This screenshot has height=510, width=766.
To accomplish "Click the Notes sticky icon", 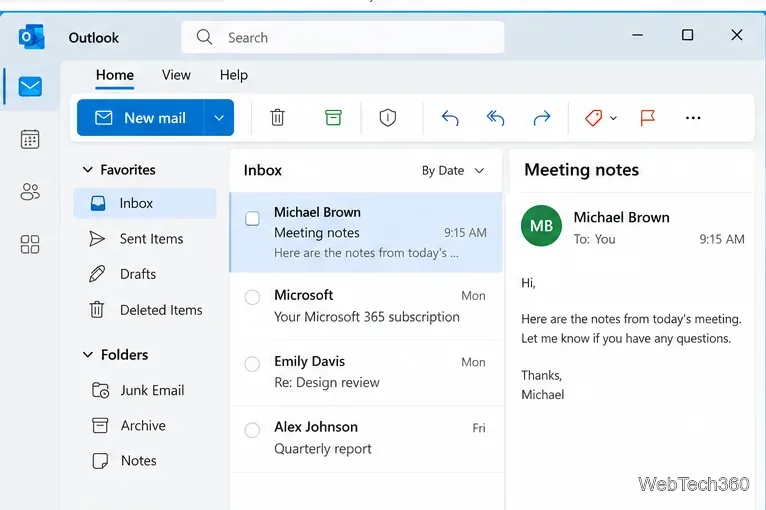I will click(100, 461).
